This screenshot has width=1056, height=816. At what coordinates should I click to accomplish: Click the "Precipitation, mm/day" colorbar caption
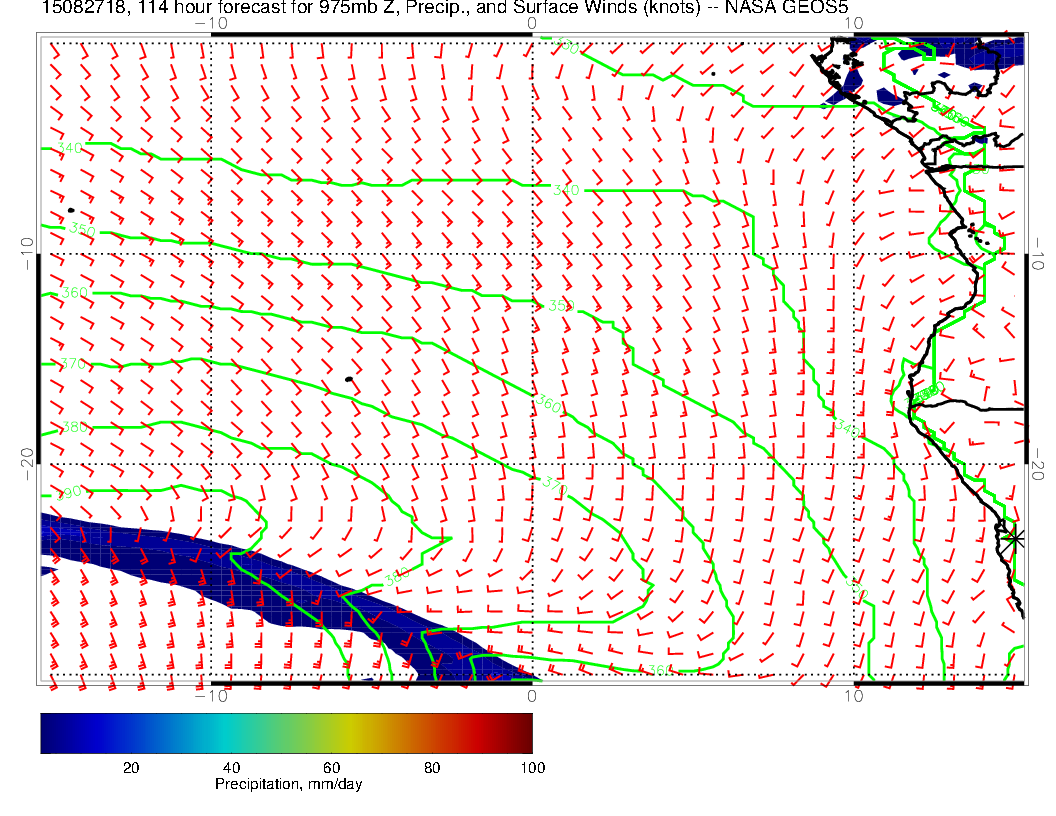point(288,784)
